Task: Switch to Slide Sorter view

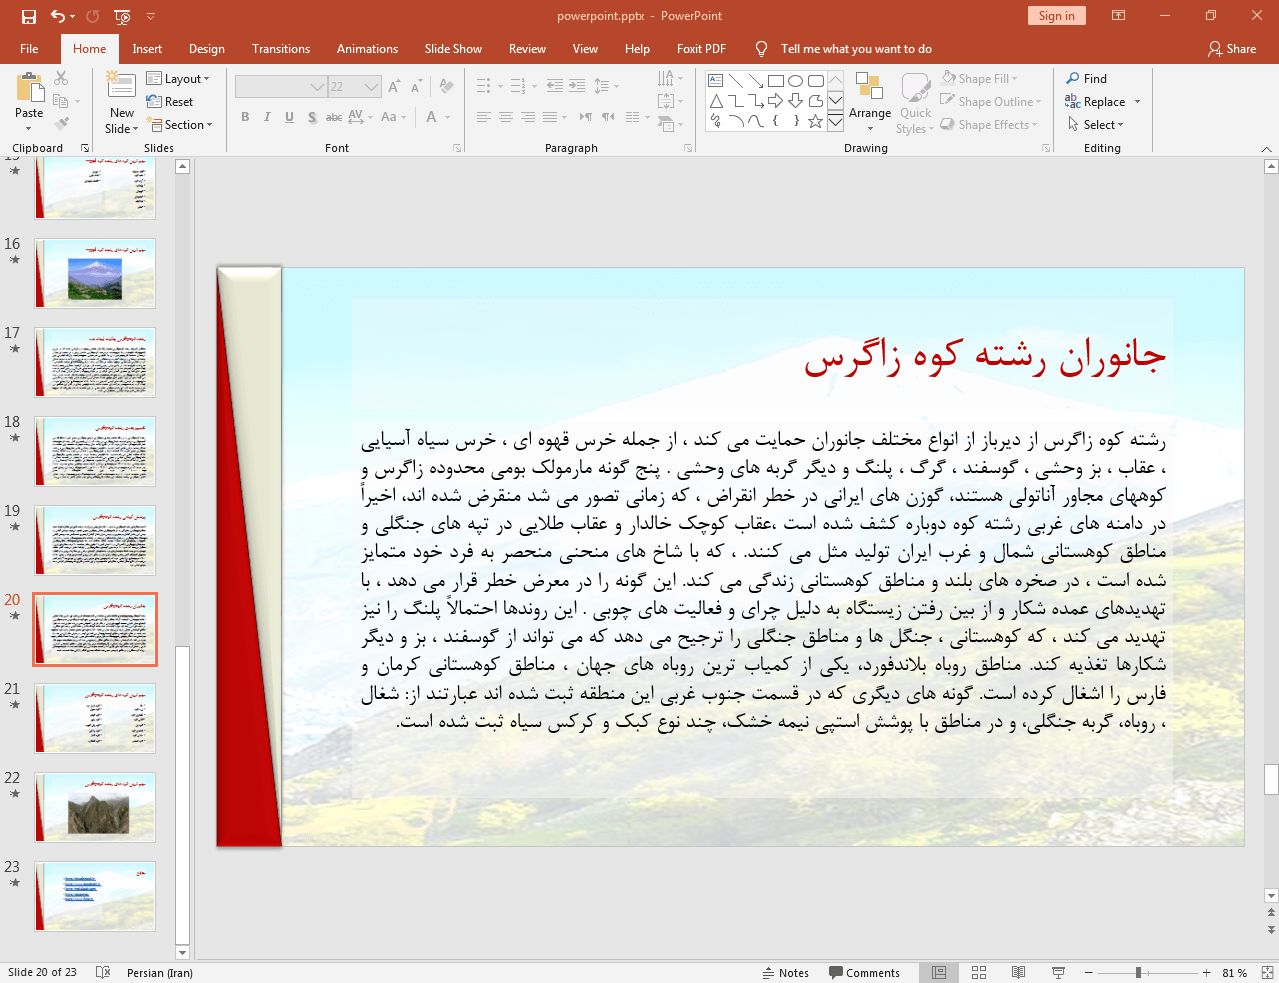Action: pyautogui.click(x=979, y=972)
